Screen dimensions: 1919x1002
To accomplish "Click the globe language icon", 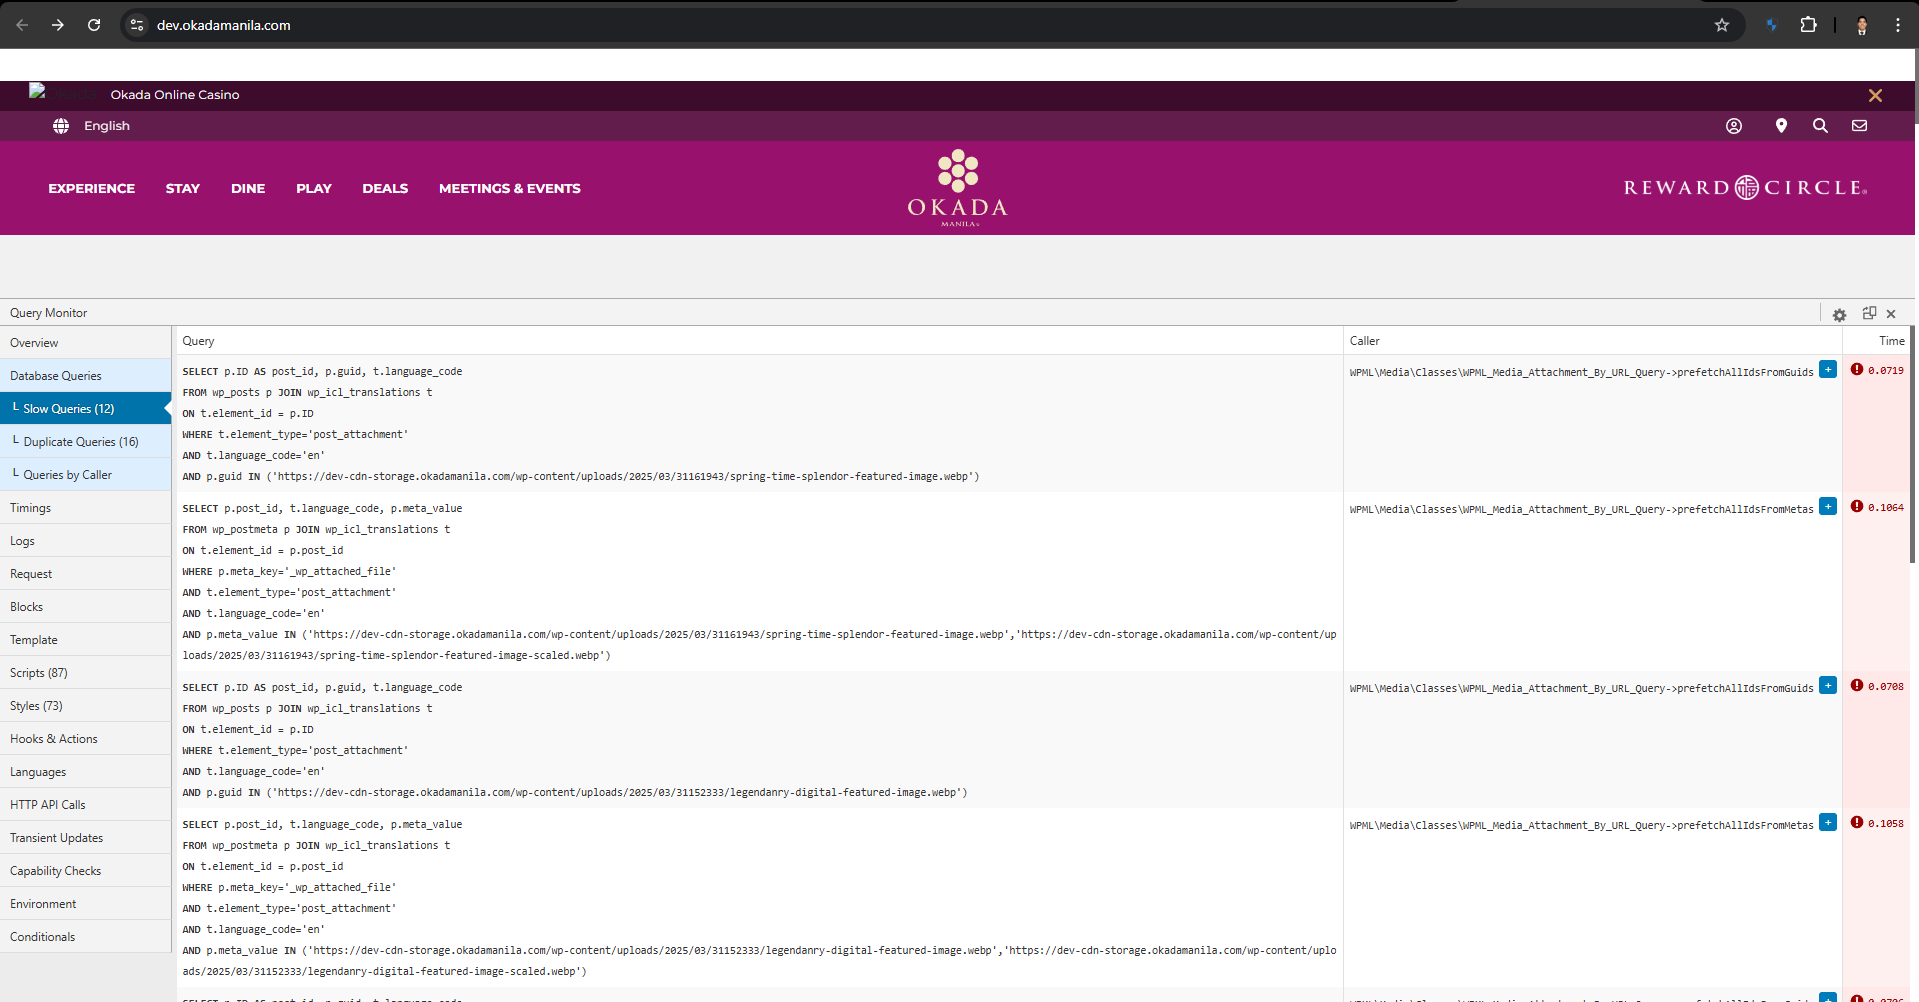I will (x=61, y=126).
